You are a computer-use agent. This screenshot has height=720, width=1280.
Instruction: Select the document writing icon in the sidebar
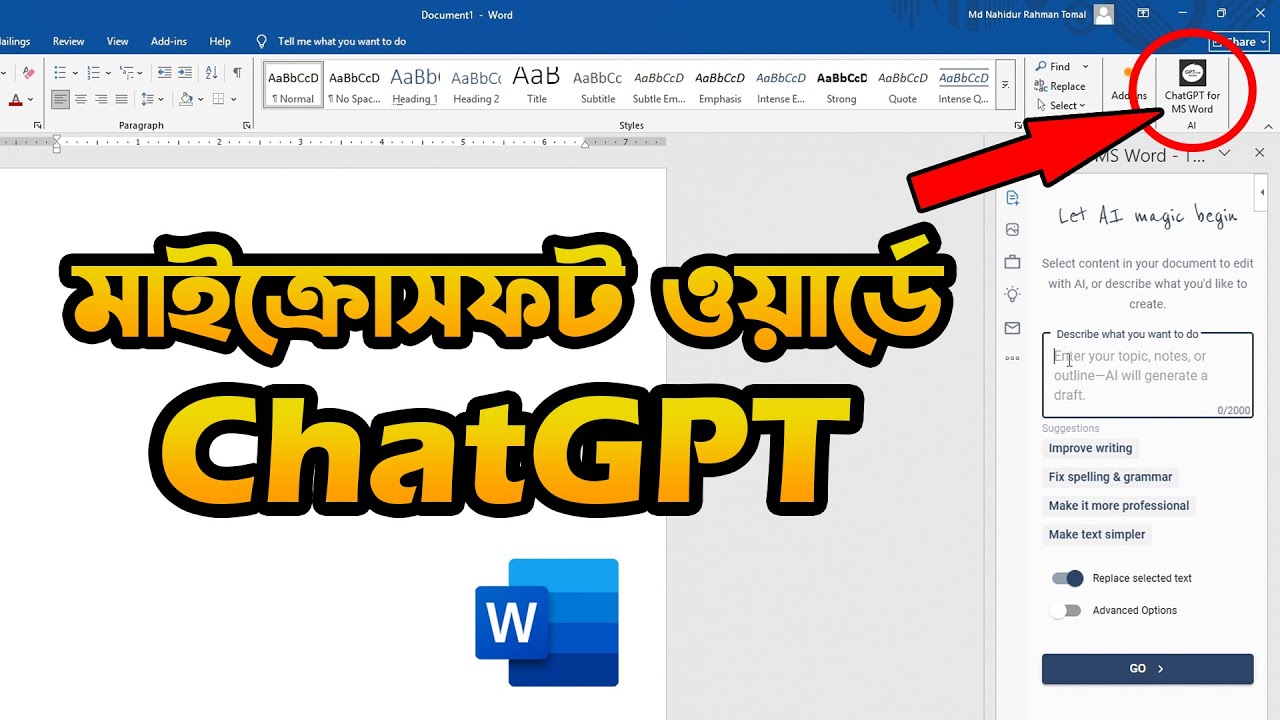coord(1013,197)
